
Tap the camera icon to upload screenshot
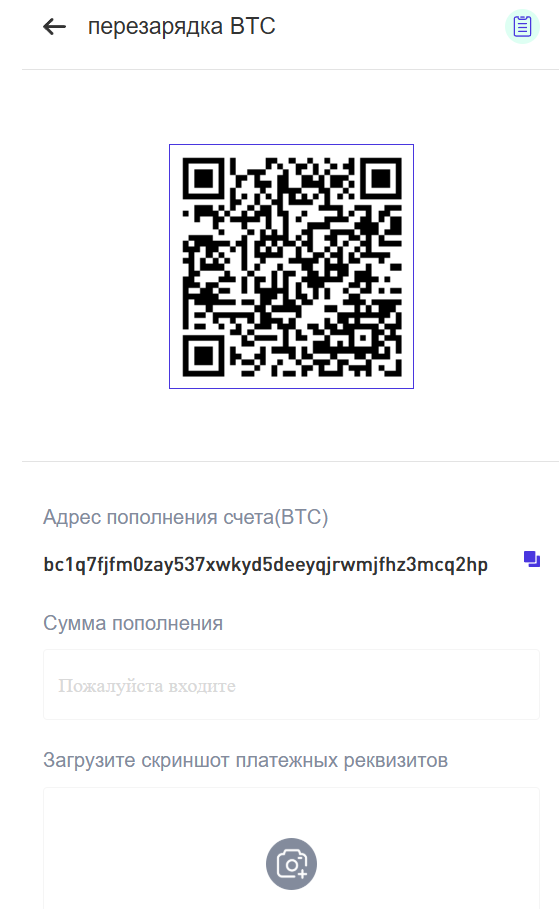291,864
